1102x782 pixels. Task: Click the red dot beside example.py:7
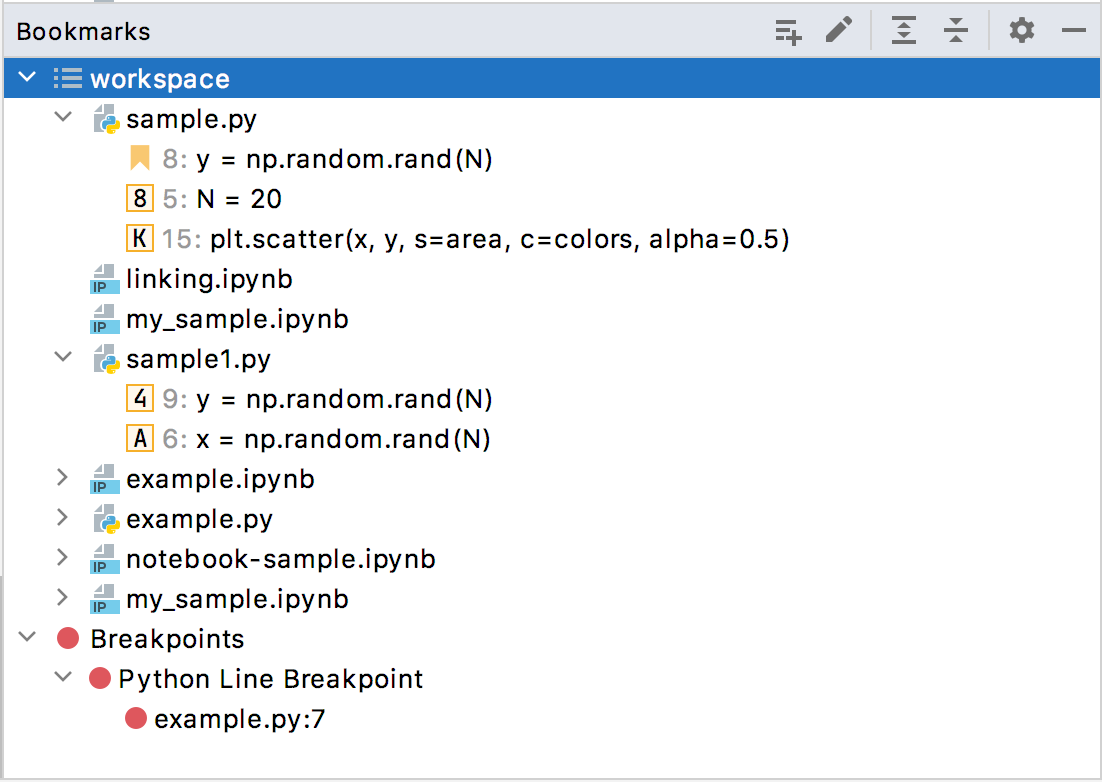(x=136, y=718)
